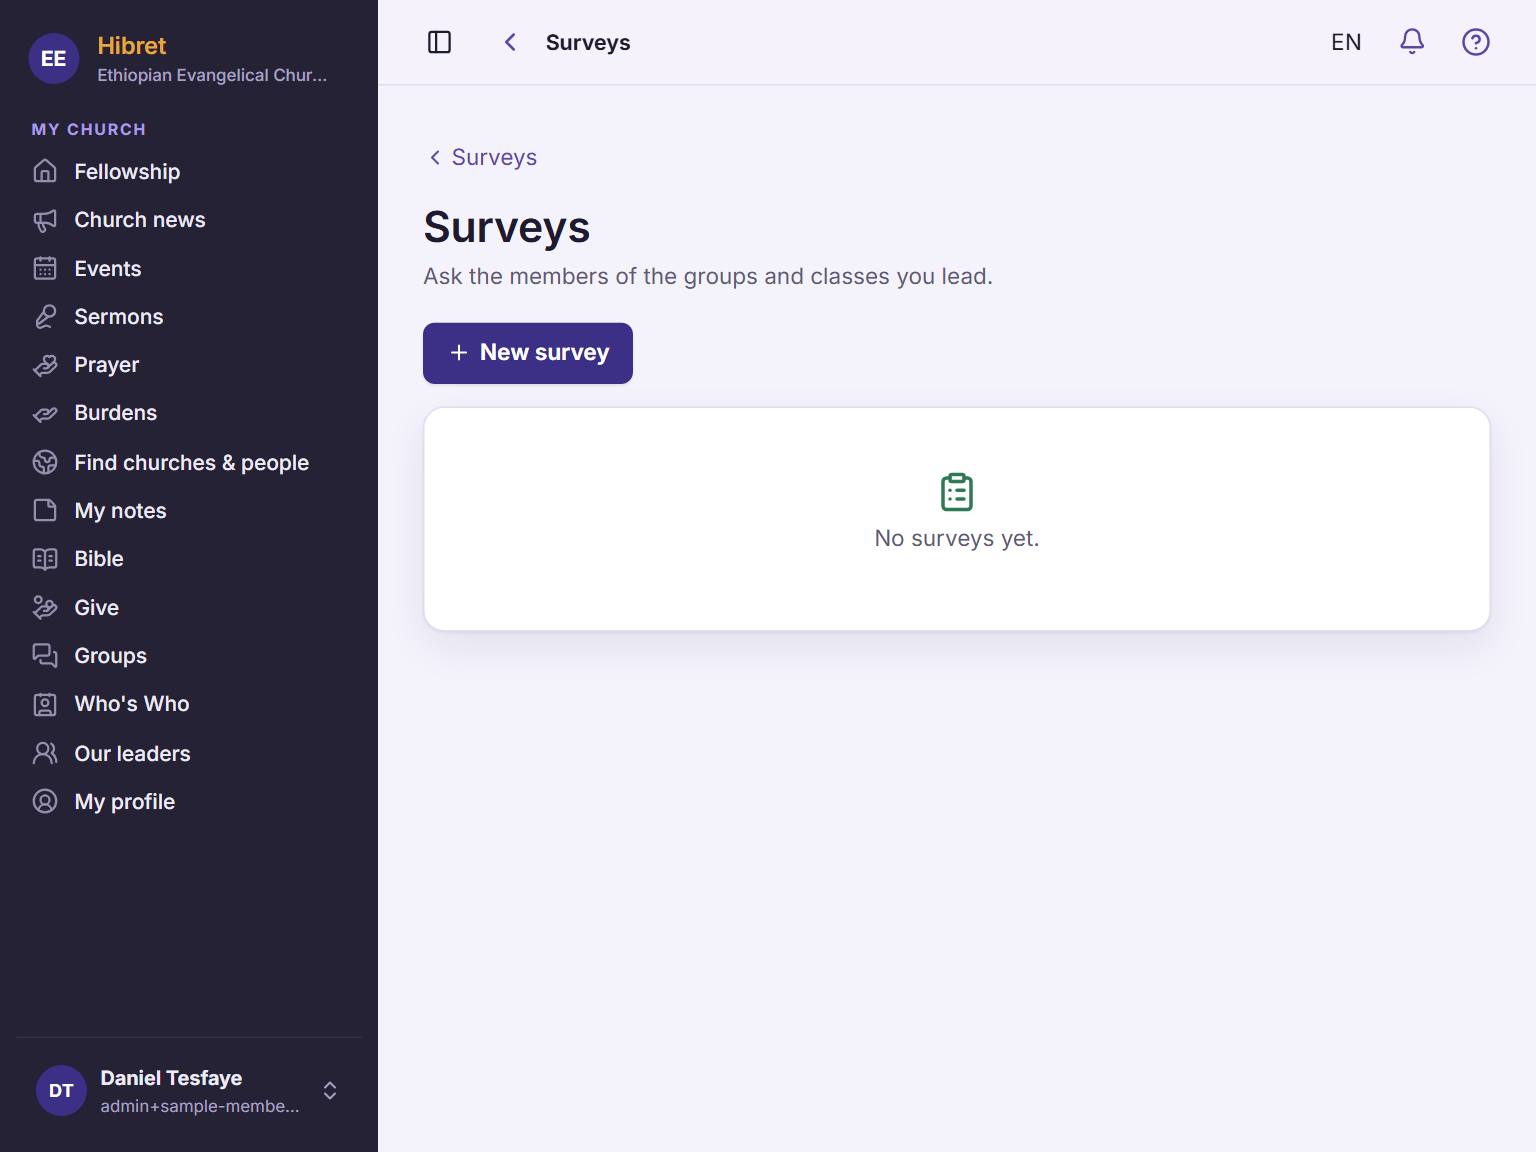1536x1152 pixels.
Task: Click the Who's Who contact icon
Action: (x=45, y=704)
